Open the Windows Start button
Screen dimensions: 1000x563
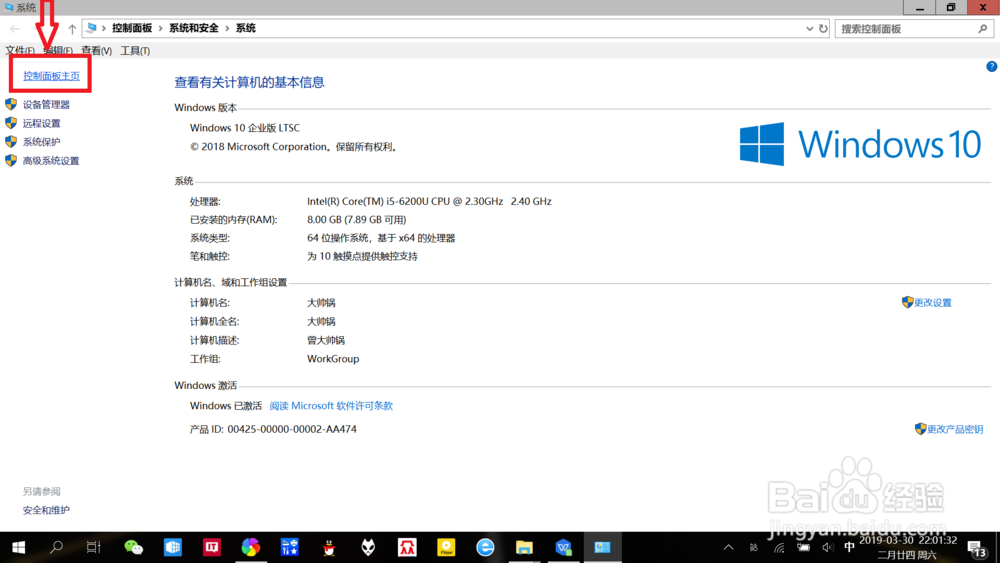click(x=18, y=547)
